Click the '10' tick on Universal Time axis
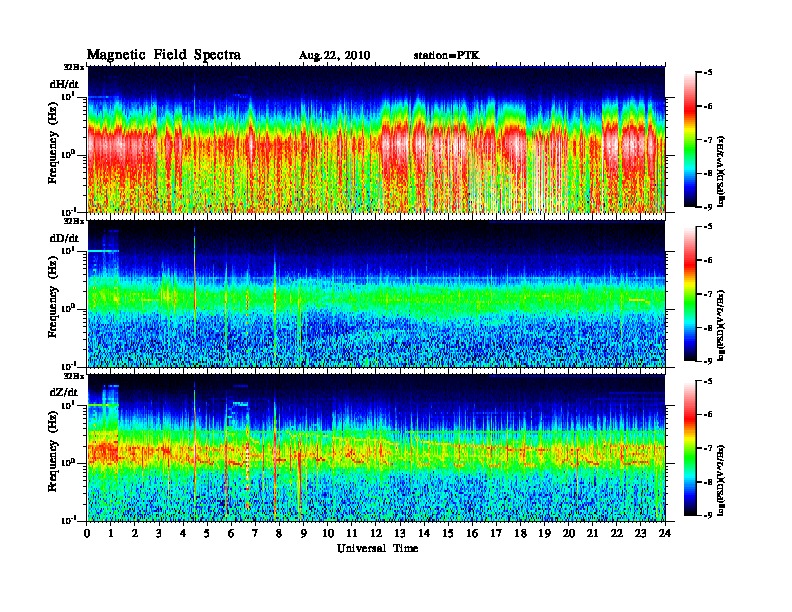The image size is (792, 612). (328, 534)
